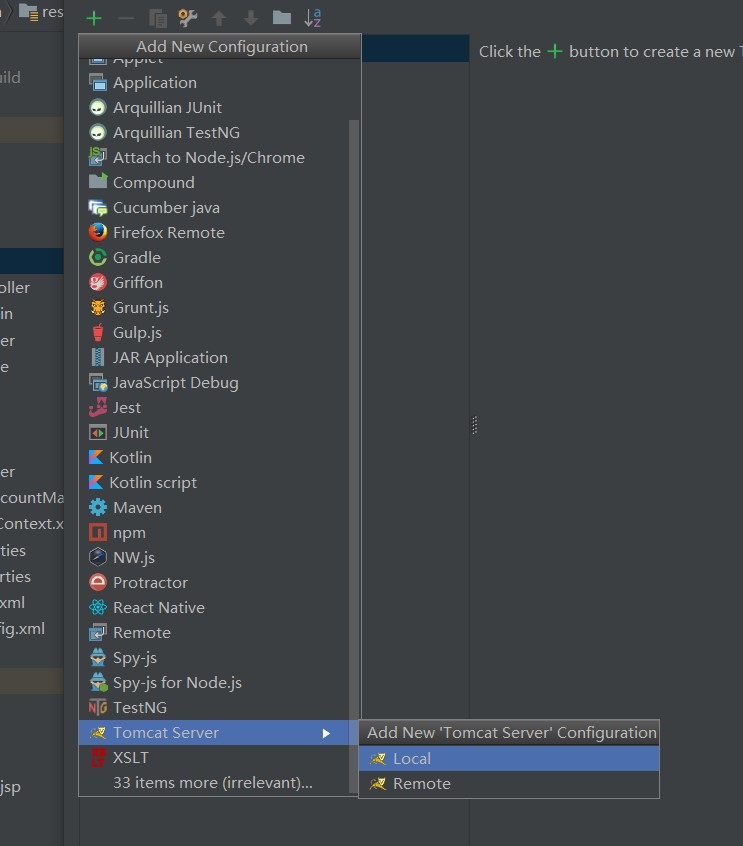
Task: Click the Move Up arrow icon
Action: [219, 18]
